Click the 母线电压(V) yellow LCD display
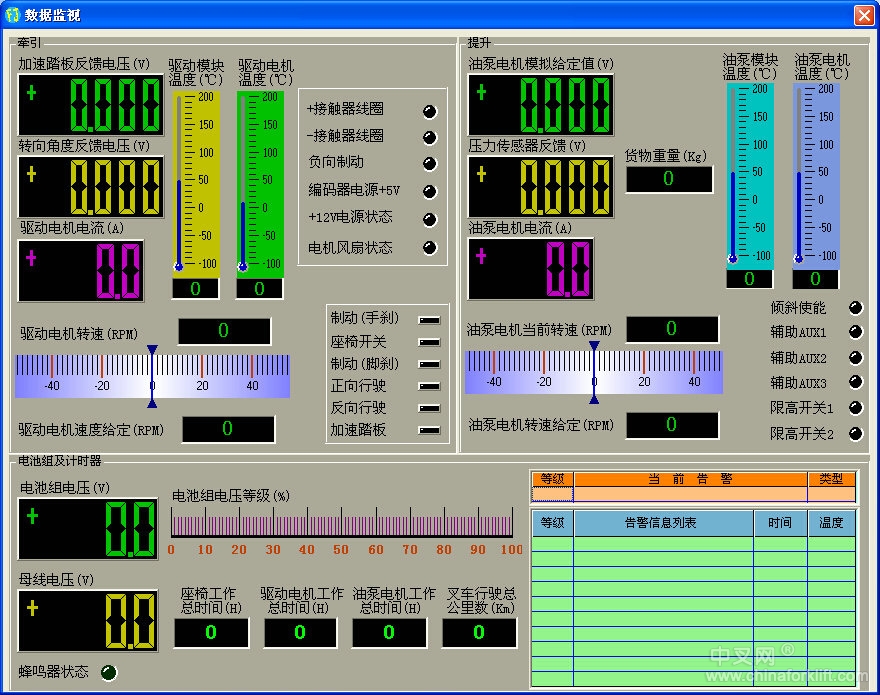The height and width of the screenshot is (695, 880). [88, 620]
